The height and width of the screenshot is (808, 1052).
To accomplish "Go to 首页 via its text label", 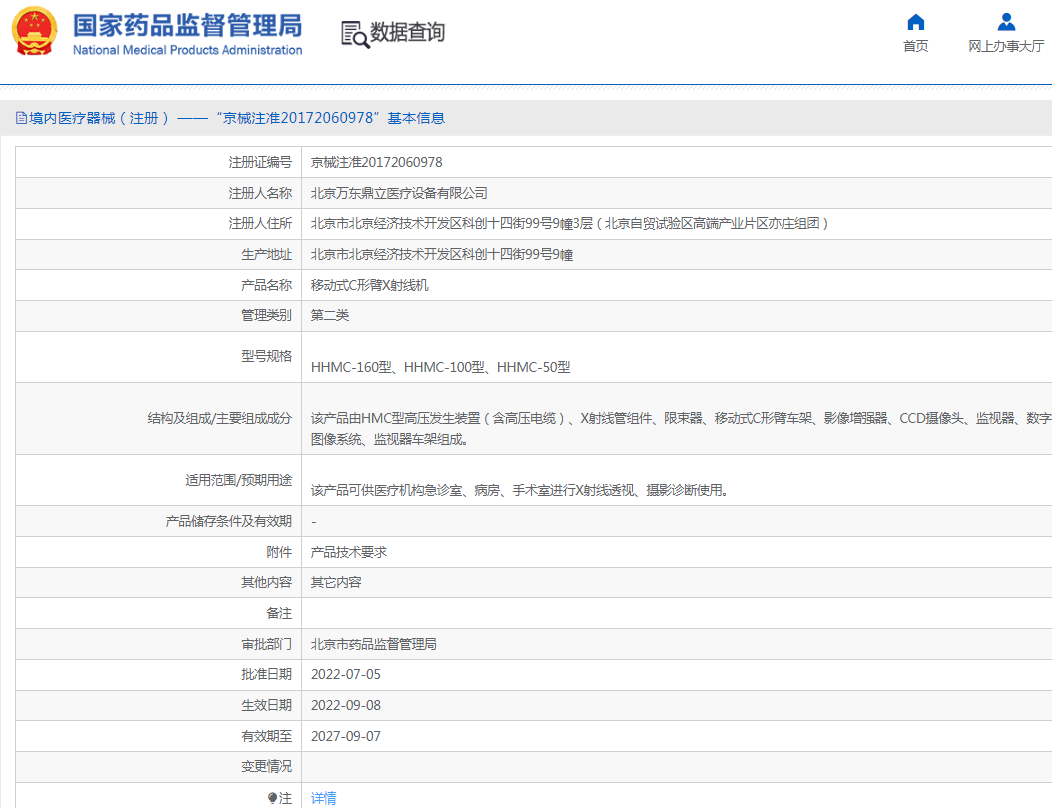I will (915, 47).
